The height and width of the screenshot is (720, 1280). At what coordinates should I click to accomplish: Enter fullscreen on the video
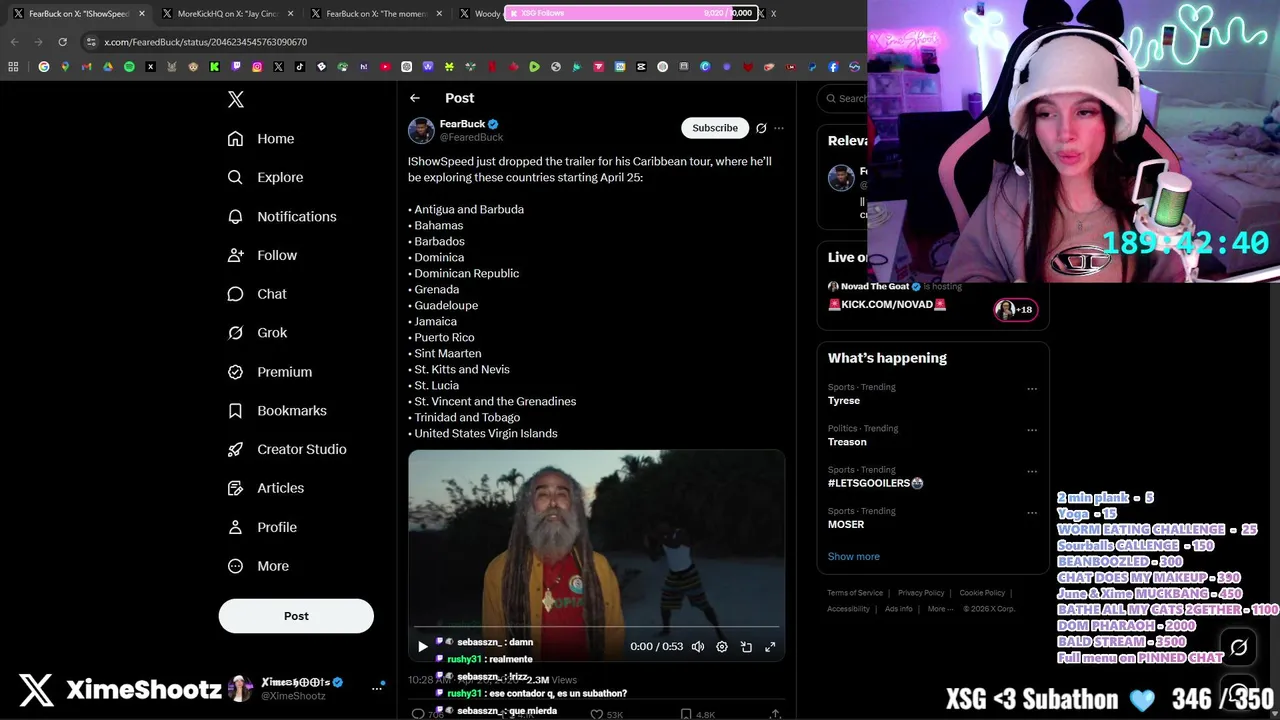(x=770, y=647)
